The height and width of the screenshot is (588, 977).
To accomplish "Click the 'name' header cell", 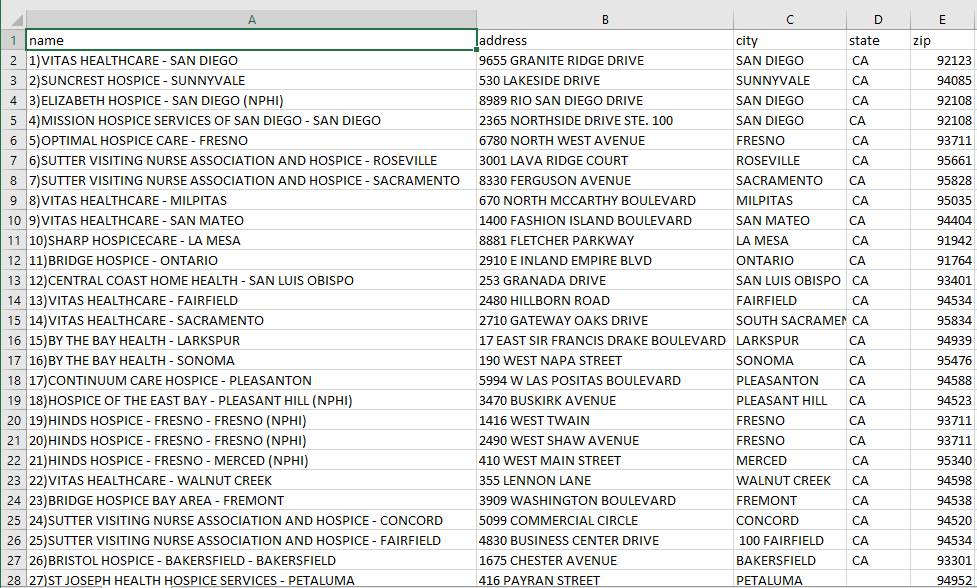I will tap(252, 40).
